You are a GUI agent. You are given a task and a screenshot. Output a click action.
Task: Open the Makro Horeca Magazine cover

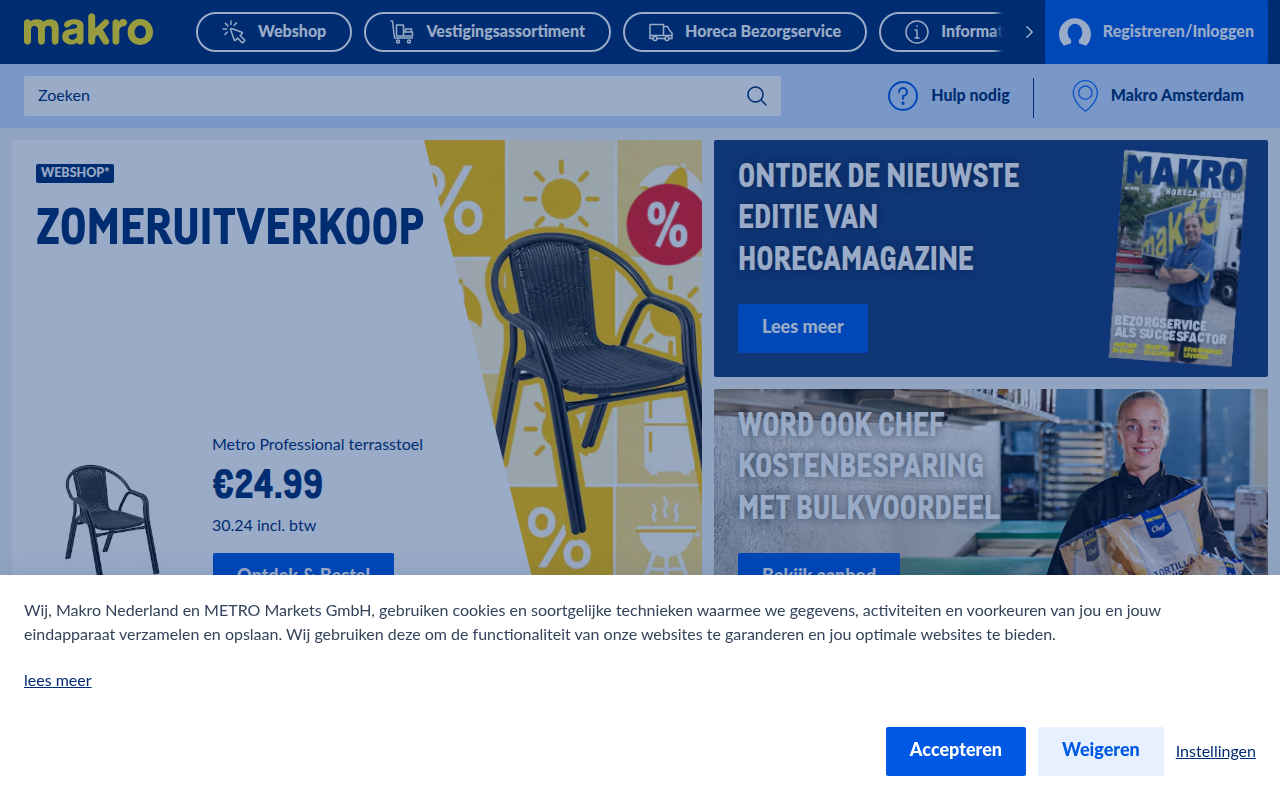point(1178,258)
